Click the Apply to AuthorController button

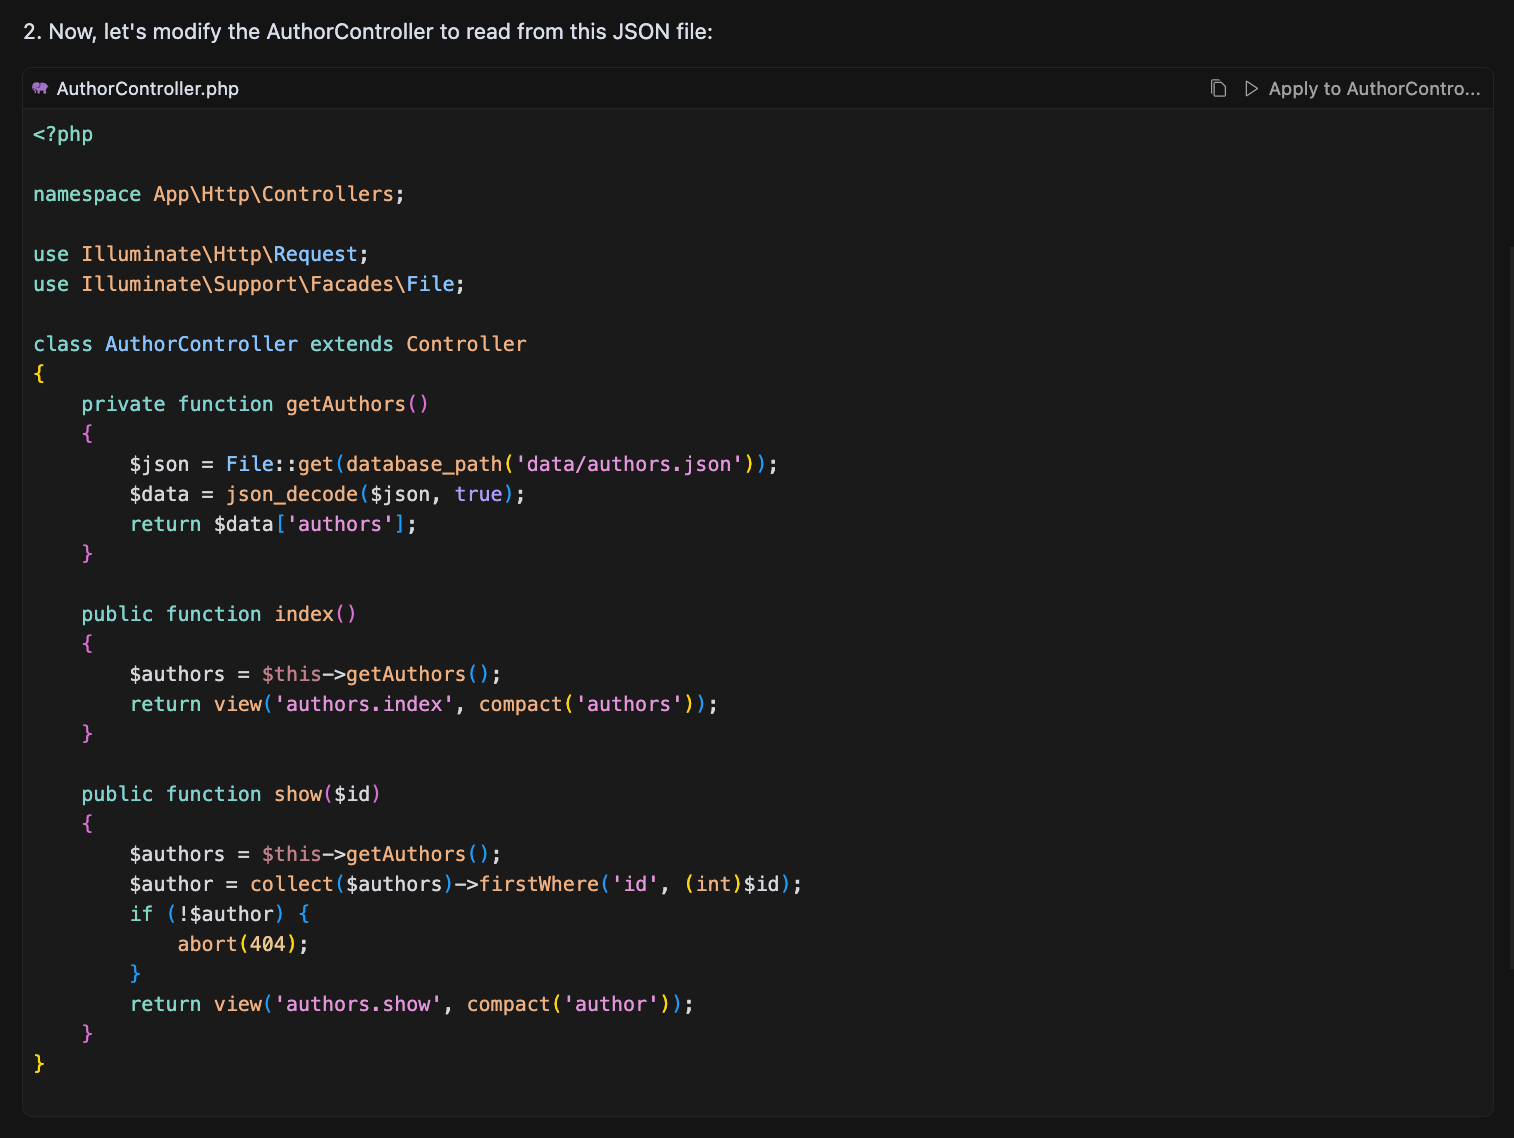pos(1374,88)
